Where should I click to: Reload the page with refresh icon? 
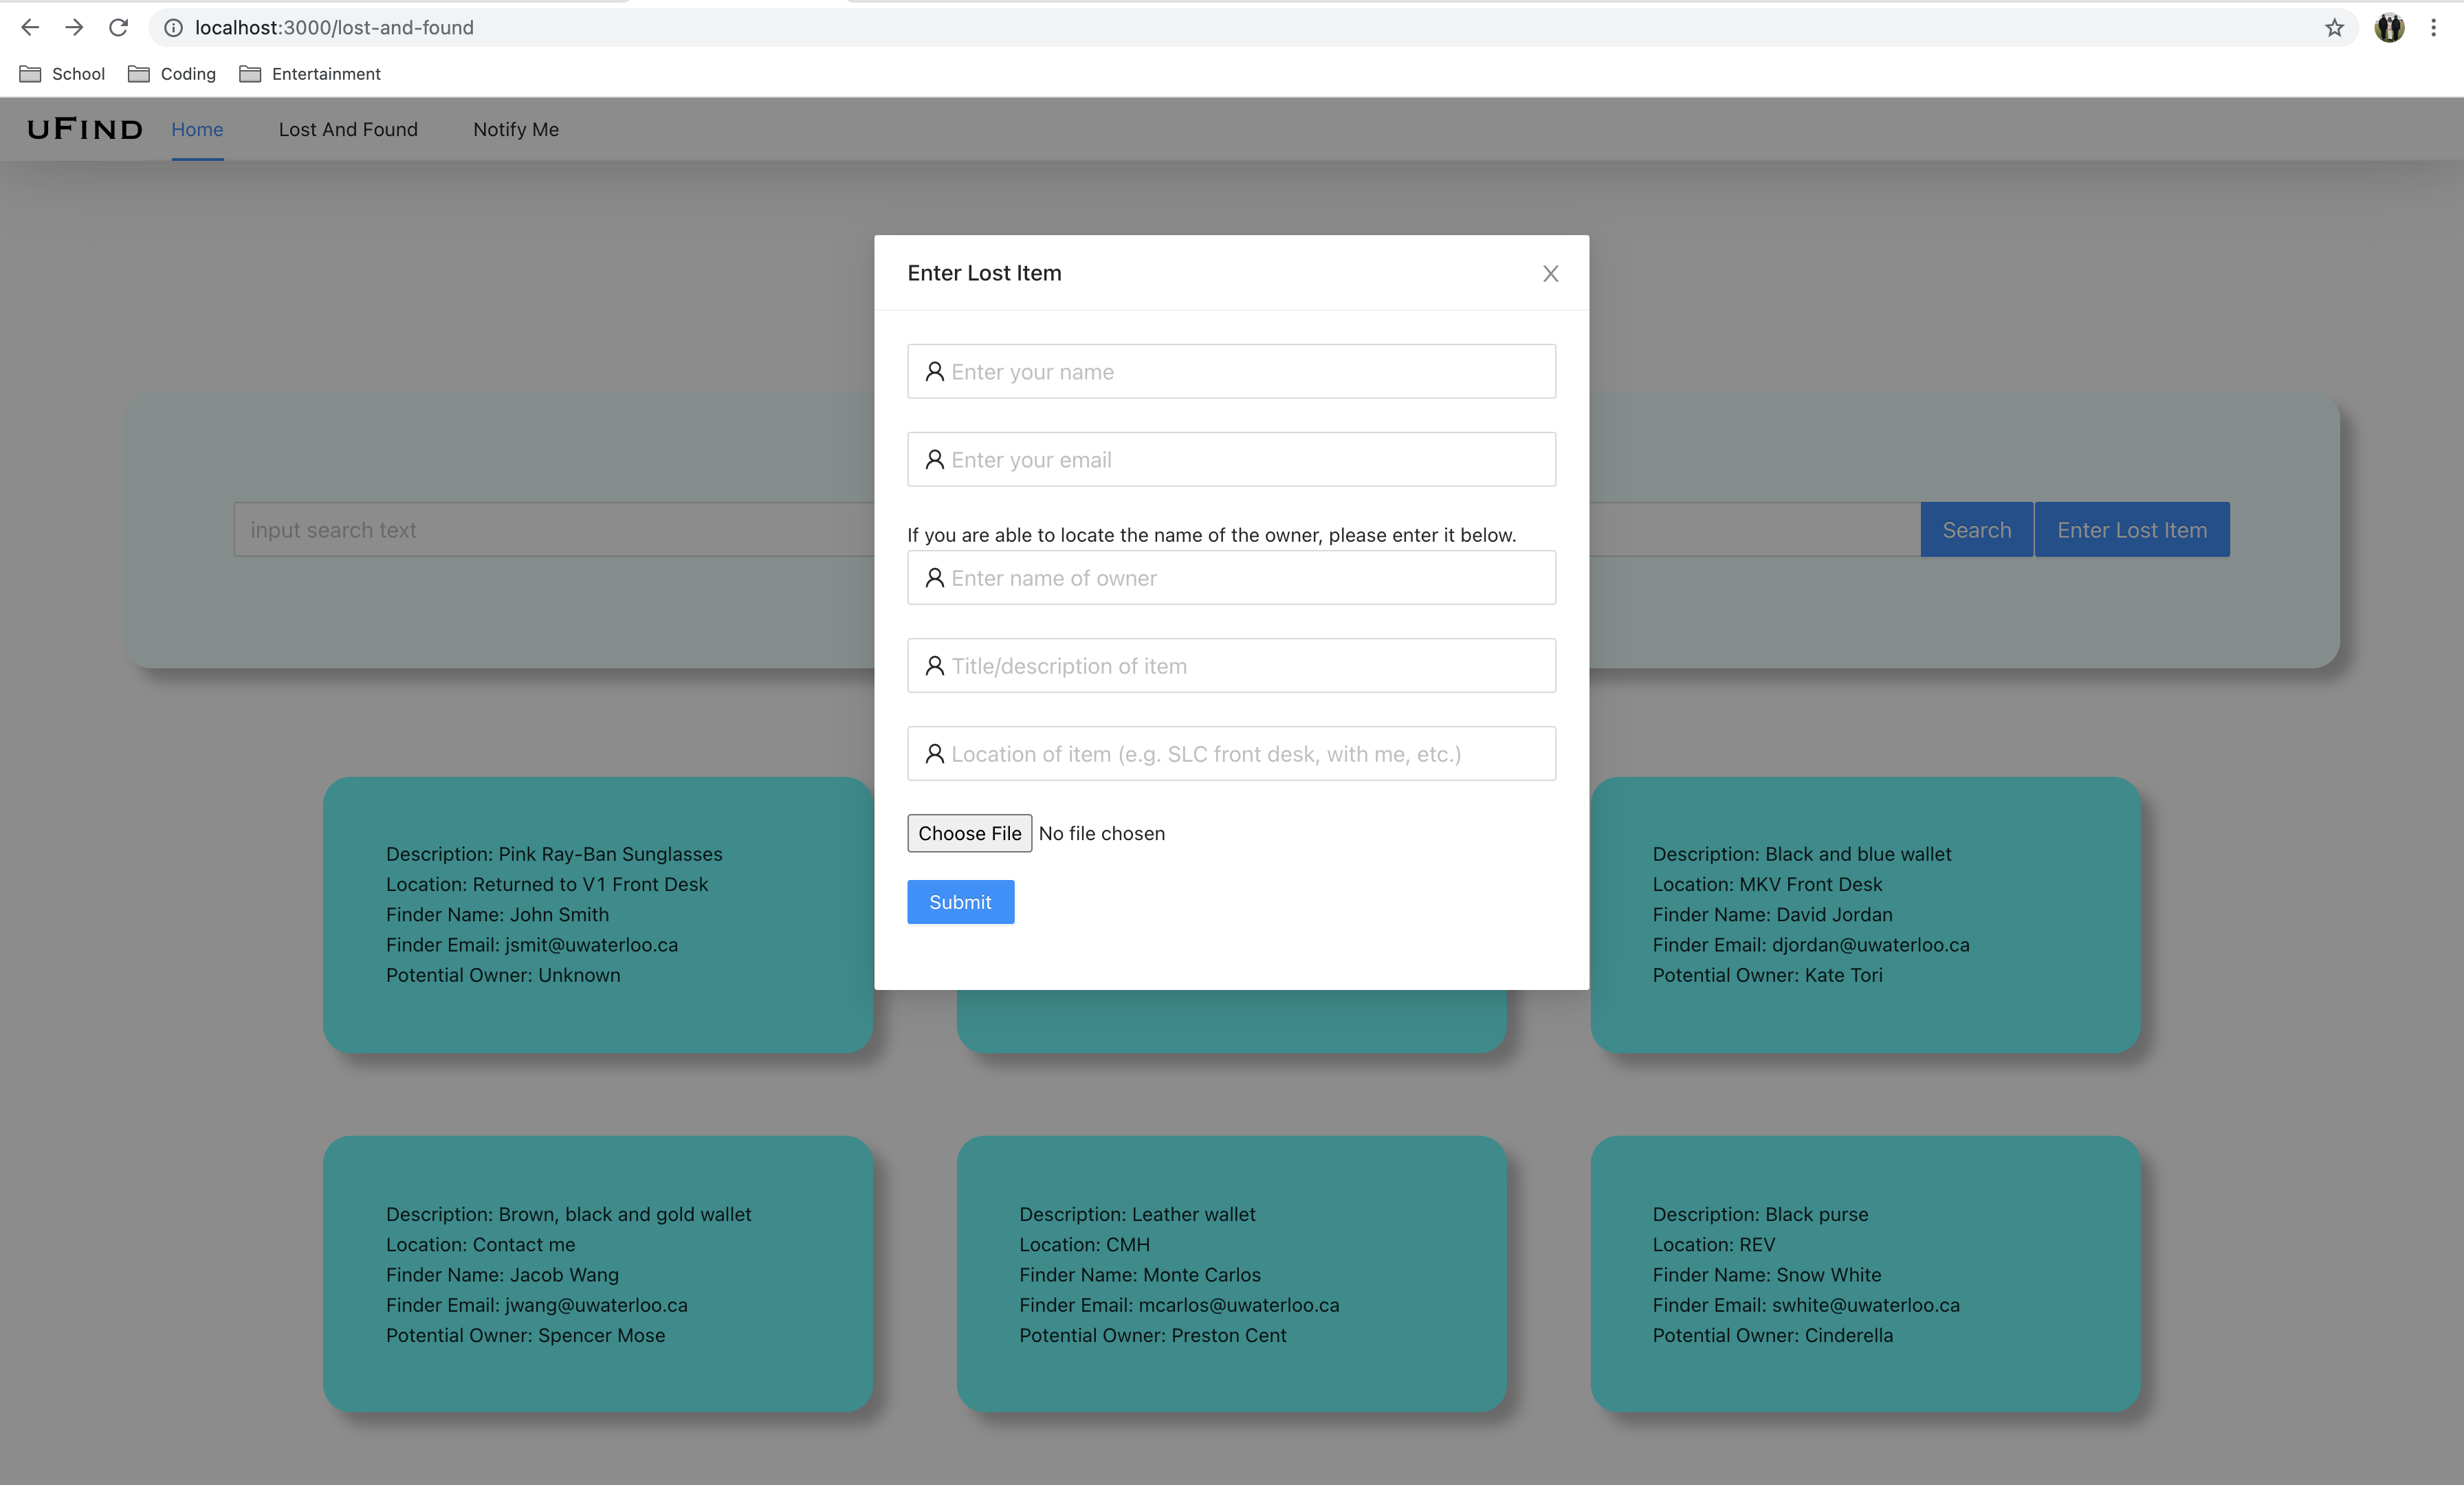pos(118,27)
